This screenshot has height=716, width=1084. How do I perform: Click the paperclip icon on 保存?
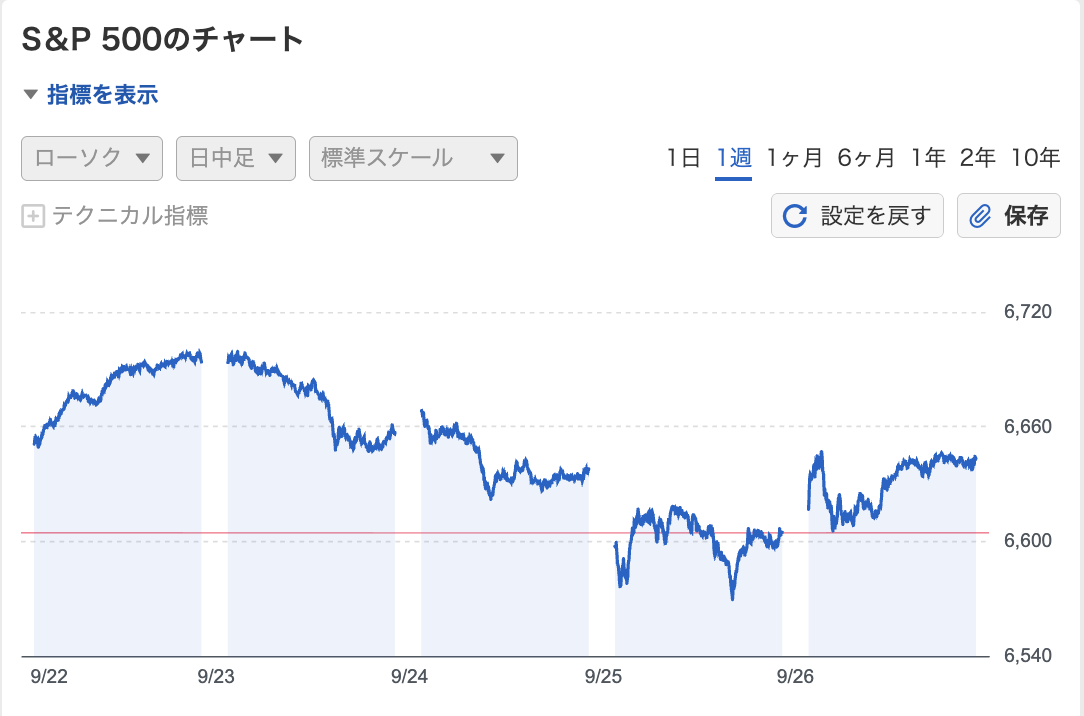tap(981, 216)
